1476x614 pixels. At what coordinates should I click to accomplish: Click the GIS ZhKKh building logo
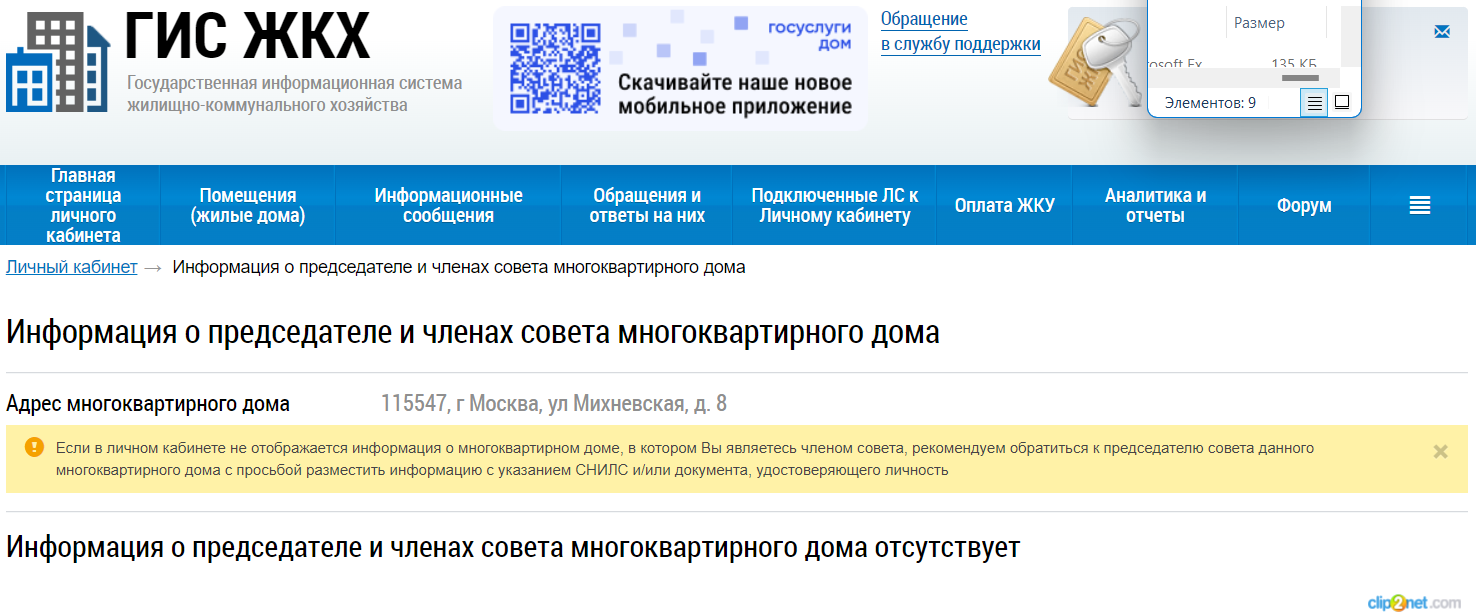point(58,62)
